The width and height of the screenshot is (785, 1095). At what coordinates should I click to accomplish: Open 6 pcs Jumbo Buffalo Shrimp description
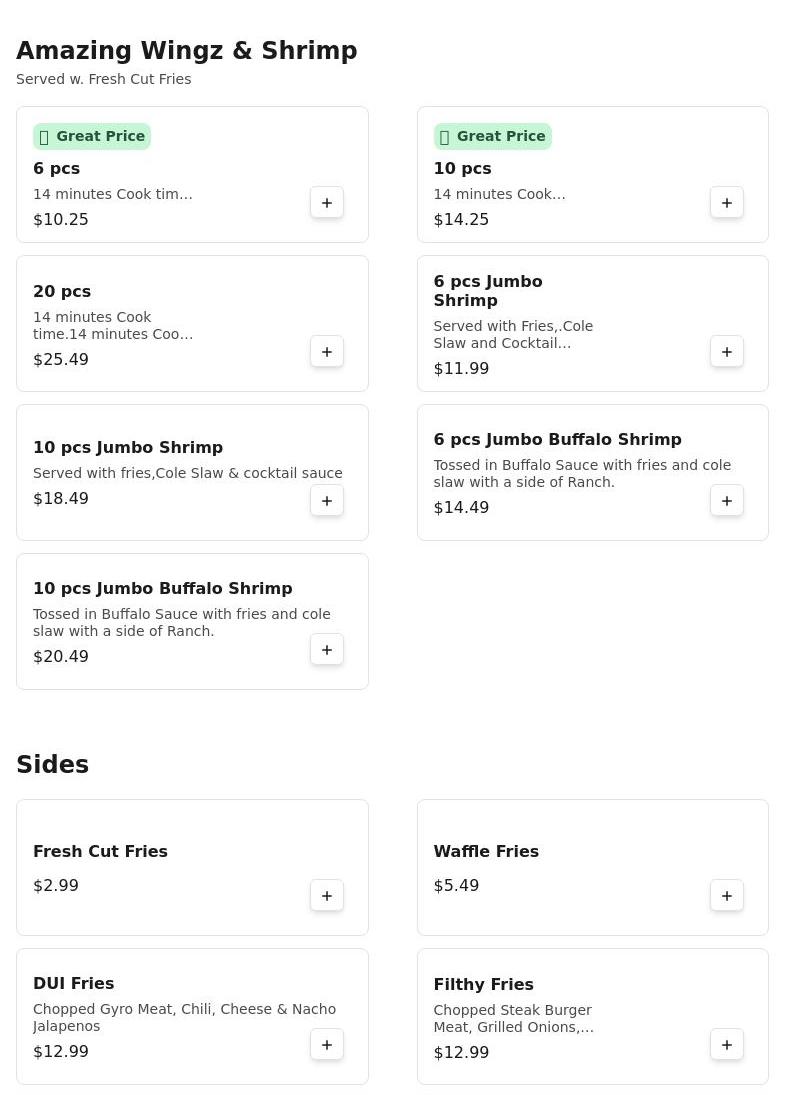582,473
